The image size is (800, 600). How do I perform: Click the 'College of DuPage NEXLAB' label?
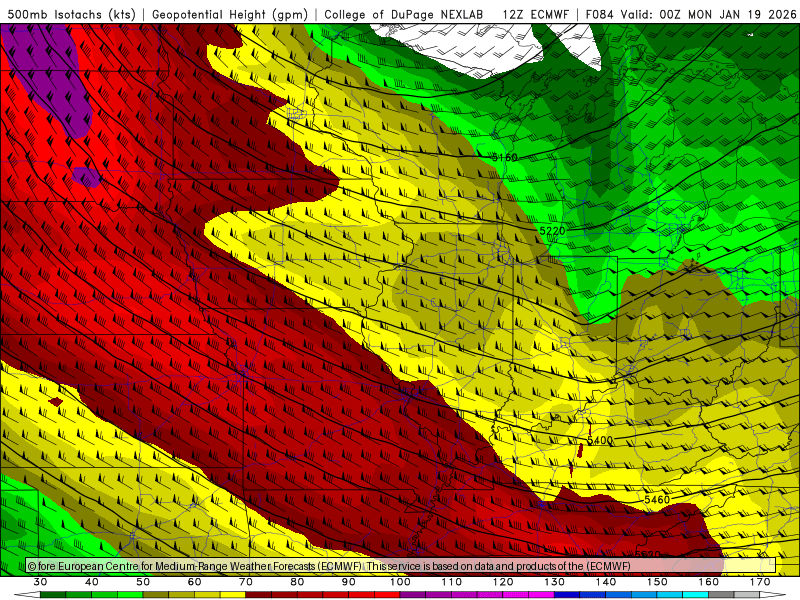click(404, 14)
